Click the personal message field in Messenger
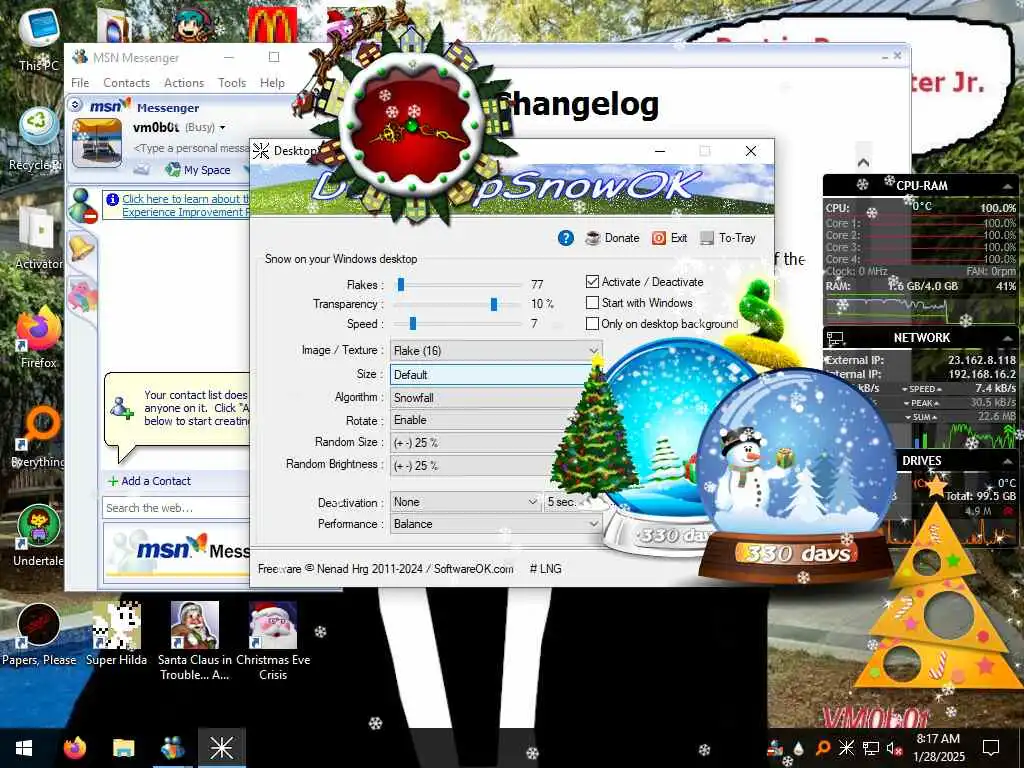 (191, 148)
